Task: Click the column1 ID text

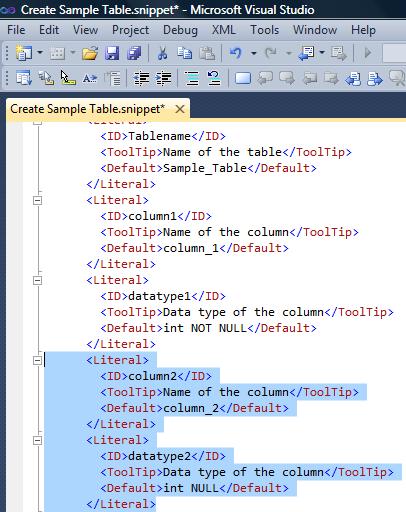Action: pos(152,216)
